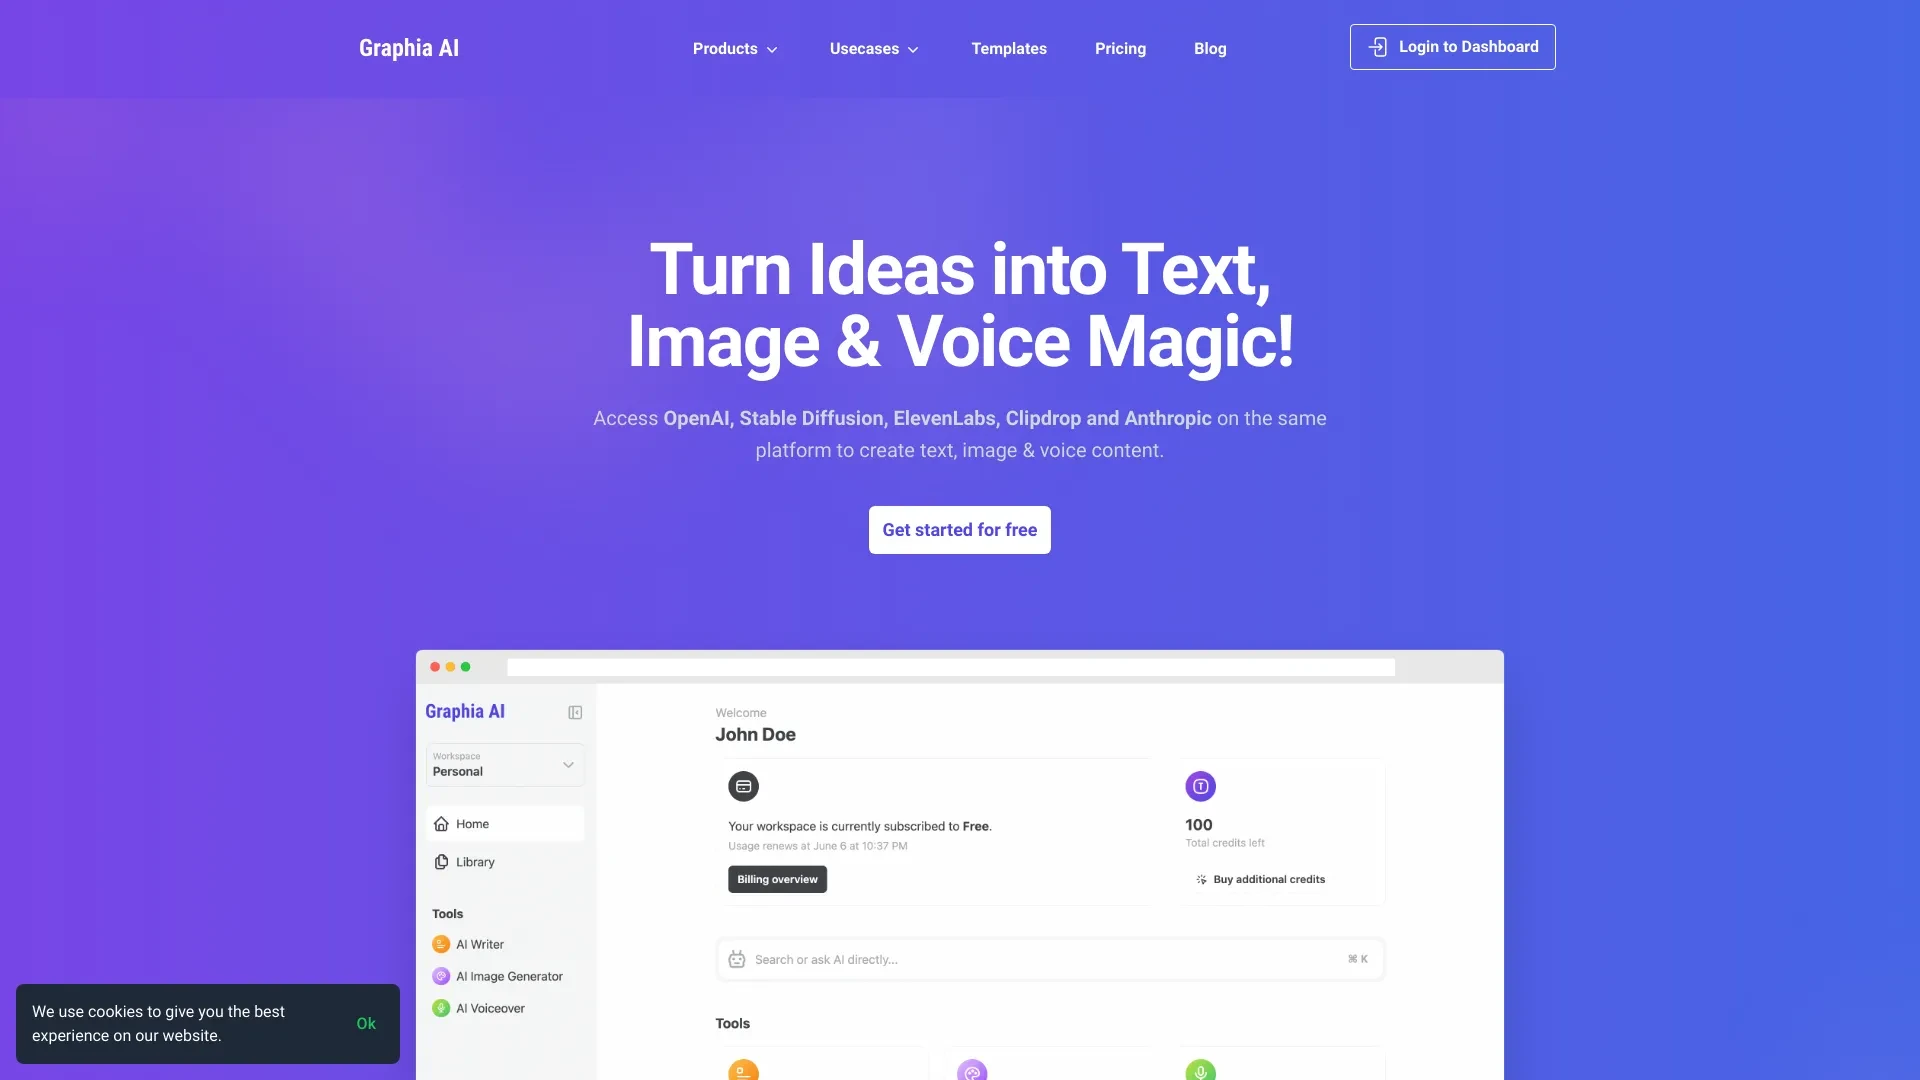The width and height of the screenshot is (1920, 1080).
Task: Select the Pricing menu item
Action: (1120, 47)
